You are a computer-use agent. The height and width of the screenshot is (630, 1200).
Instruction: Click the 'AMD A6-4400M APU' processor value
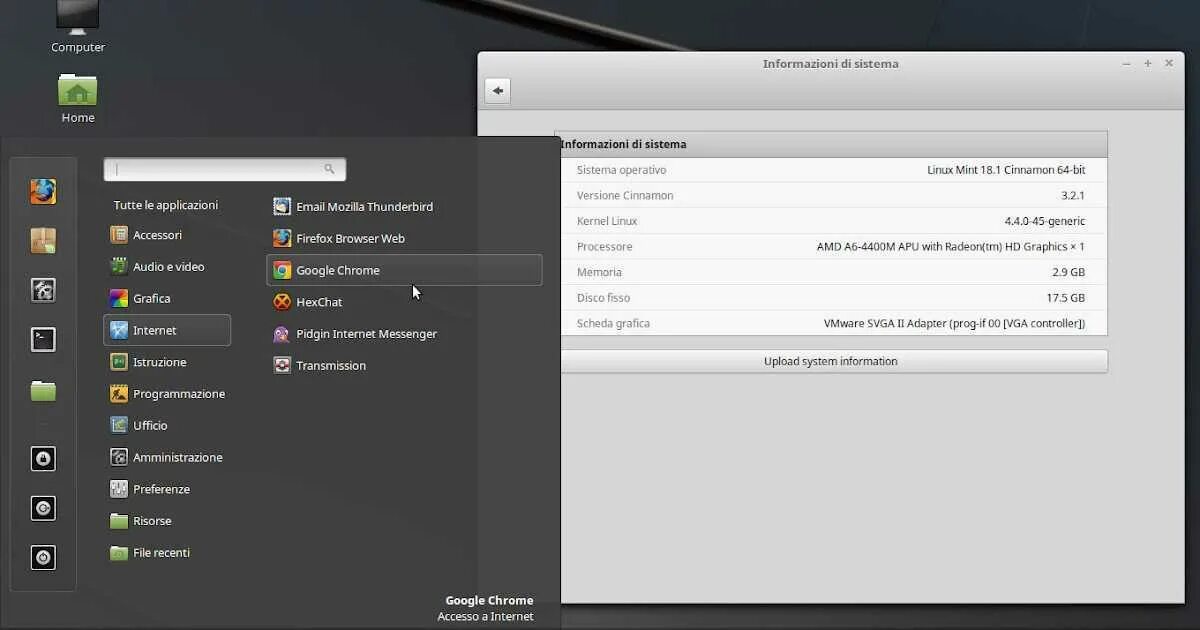[x=951, y=247]
